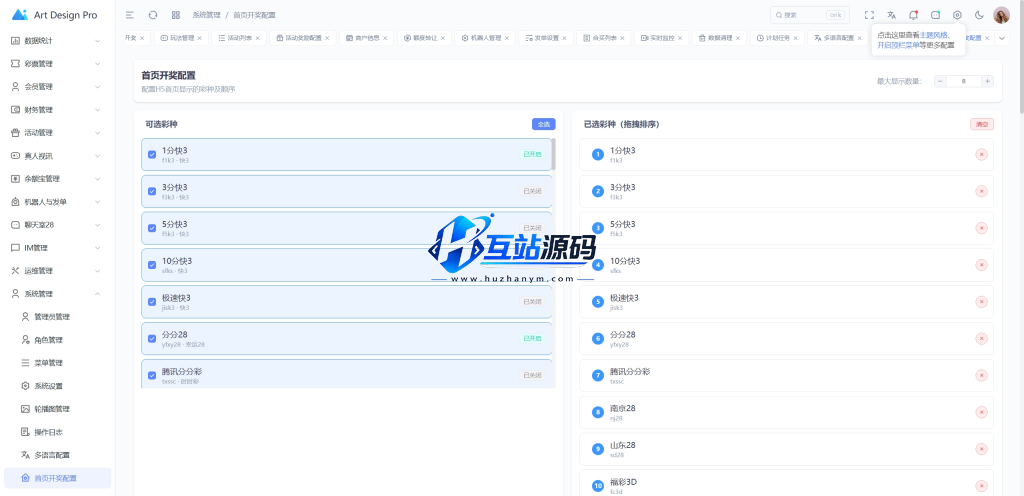The image size is (1024, 496).
Task: Uncheck the 1分快3 checkbox
Action: [152, 155]
